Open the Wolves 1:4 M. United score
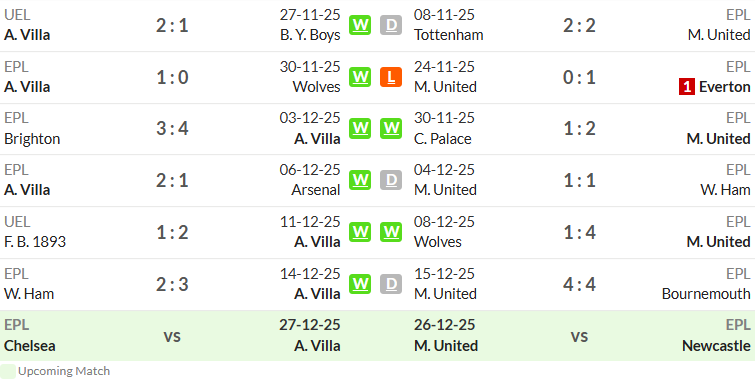 (579, 232)
